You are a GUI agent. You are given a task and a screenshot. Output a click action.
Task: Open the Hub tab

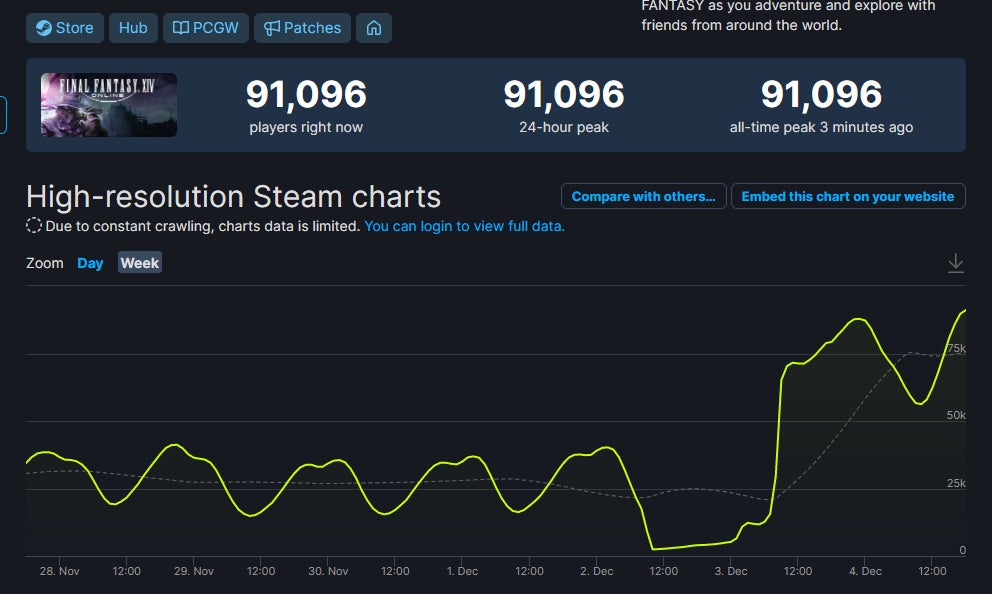133,28
